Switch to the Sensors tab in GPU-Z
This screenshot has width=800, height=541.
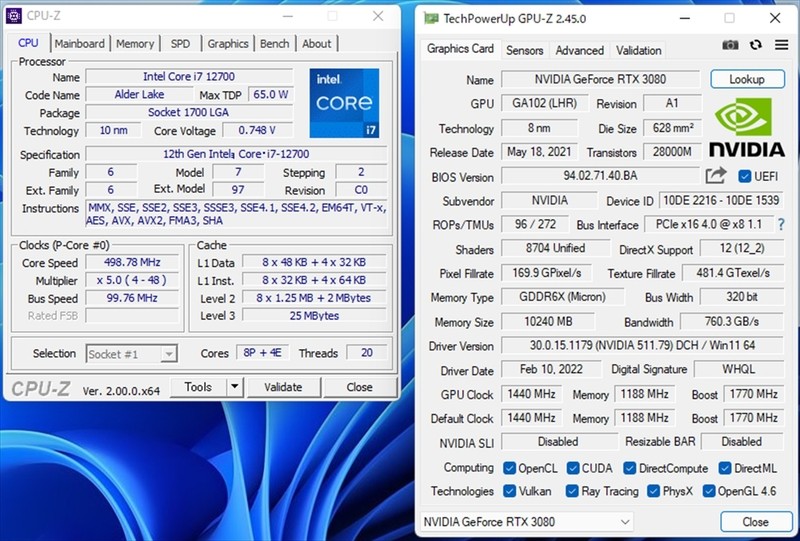(524, 51)
